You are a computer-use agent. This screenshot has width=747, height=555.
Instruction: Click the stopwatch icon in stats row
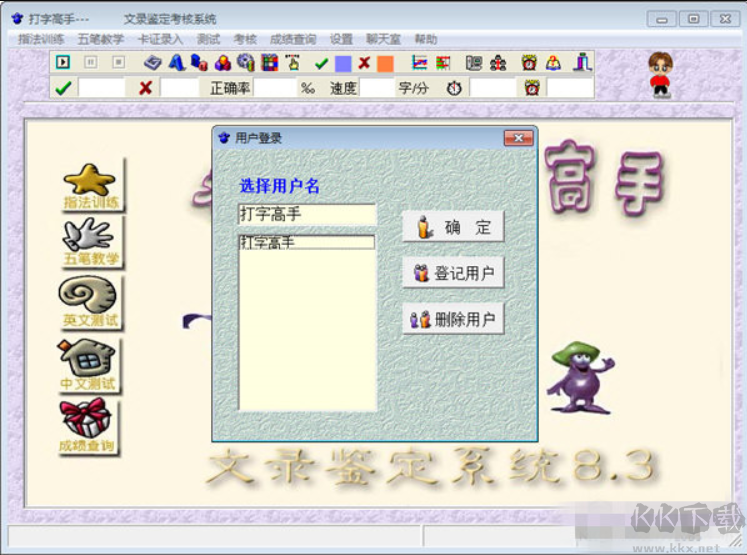(x=454, y=88)
